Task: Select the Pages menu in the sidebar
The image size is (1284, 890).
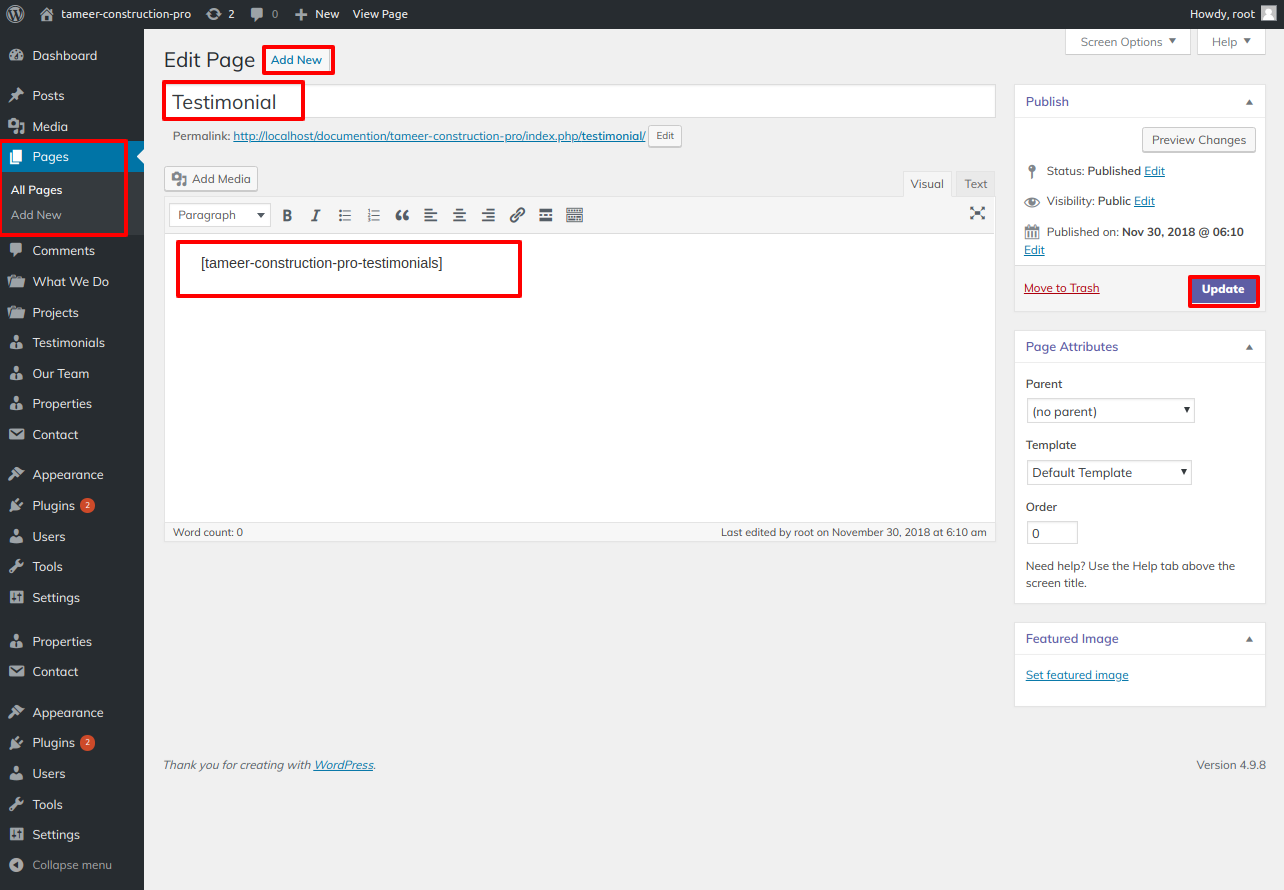Action: [72, 157]
